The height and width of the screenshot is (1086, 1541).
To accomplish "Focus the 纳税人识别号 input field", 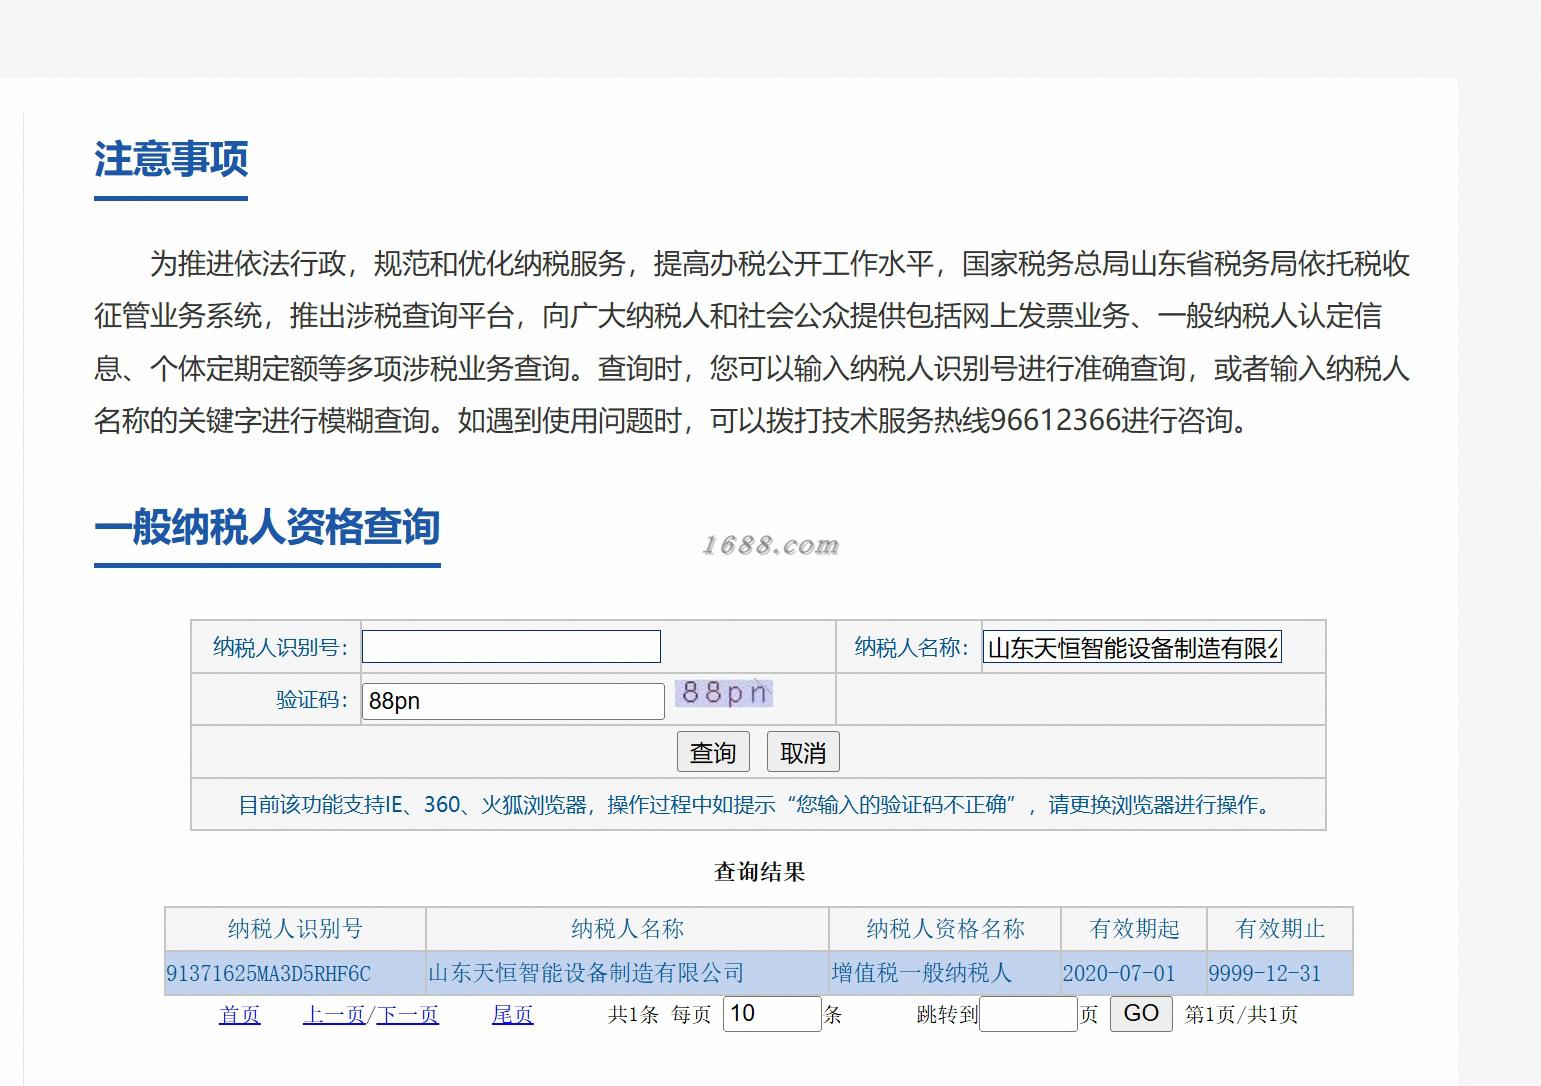I will pos(511,646).
